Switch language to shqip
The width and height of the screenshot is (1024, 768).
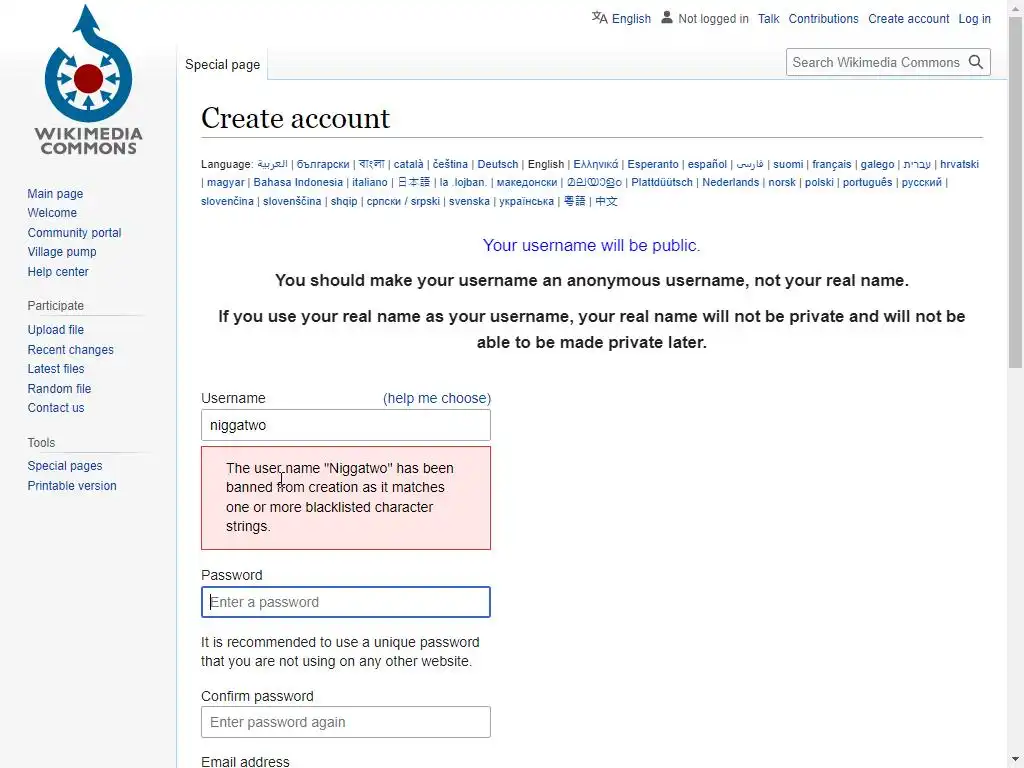click(x=344, y=201)
